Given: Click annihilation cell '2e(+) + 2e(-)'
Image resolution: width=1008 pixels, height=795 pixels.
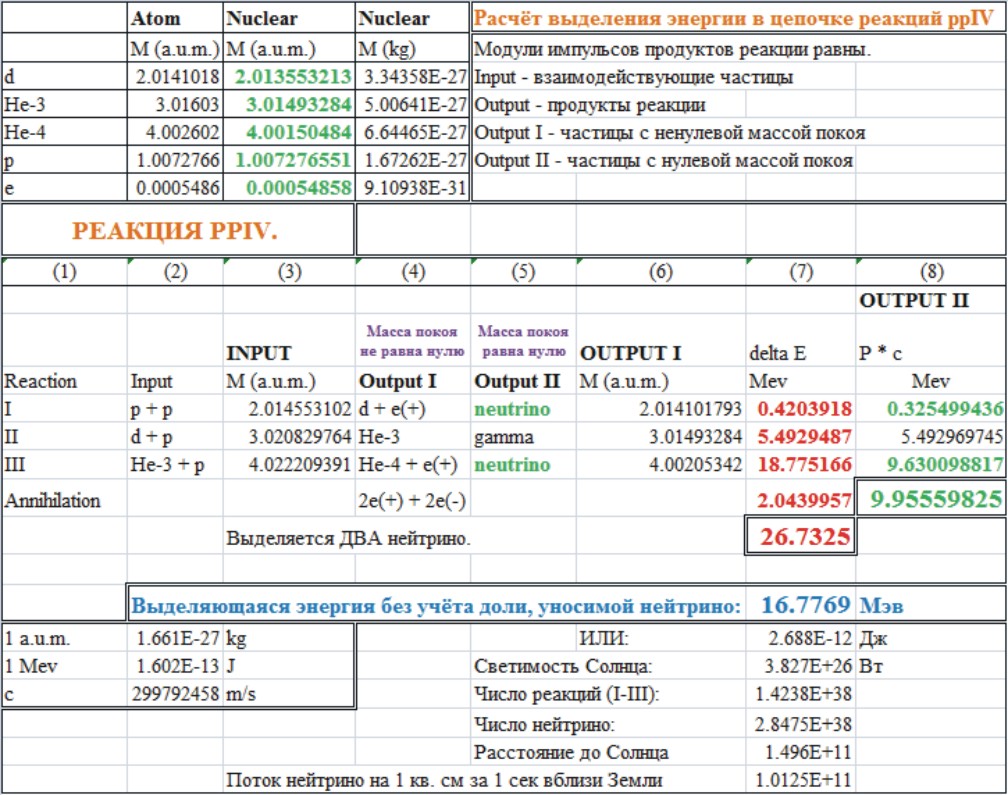Looking at the screenshot, I should pos(413,500).
